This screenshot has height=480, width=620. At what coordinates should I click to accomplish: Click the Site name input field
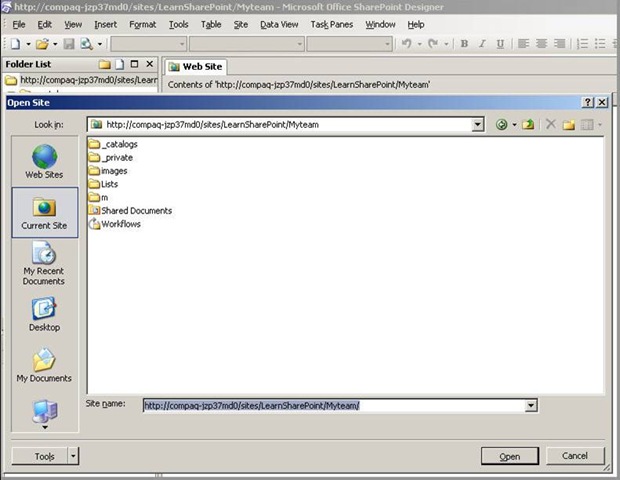pyautogui.click(x=334, y=405)
